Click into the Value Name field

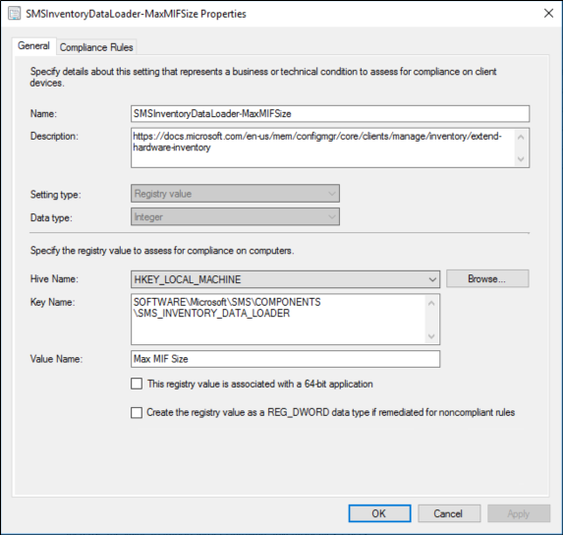[285, 359]
